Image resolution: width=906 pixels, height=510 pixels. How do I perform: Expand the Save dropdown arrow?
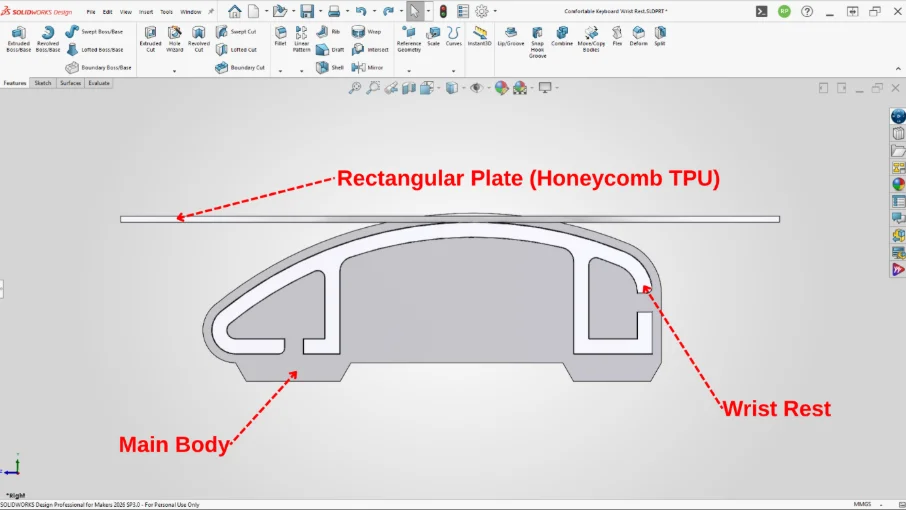[320, 11]
